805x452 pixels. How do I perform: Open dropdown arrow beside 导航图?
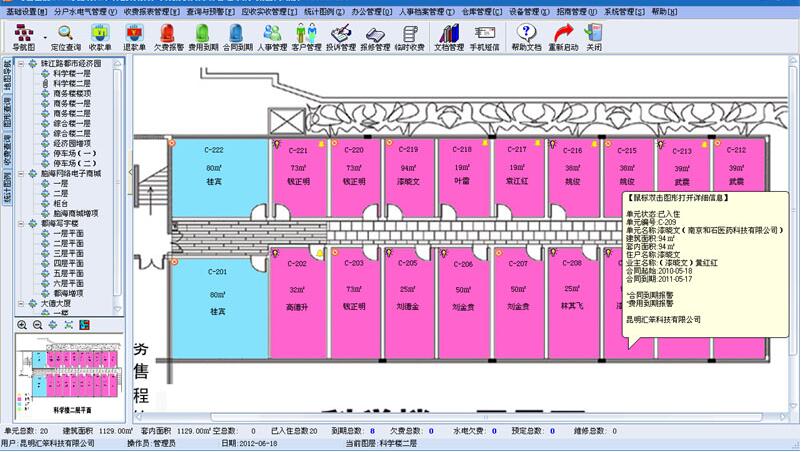click(x=45, y=37)
